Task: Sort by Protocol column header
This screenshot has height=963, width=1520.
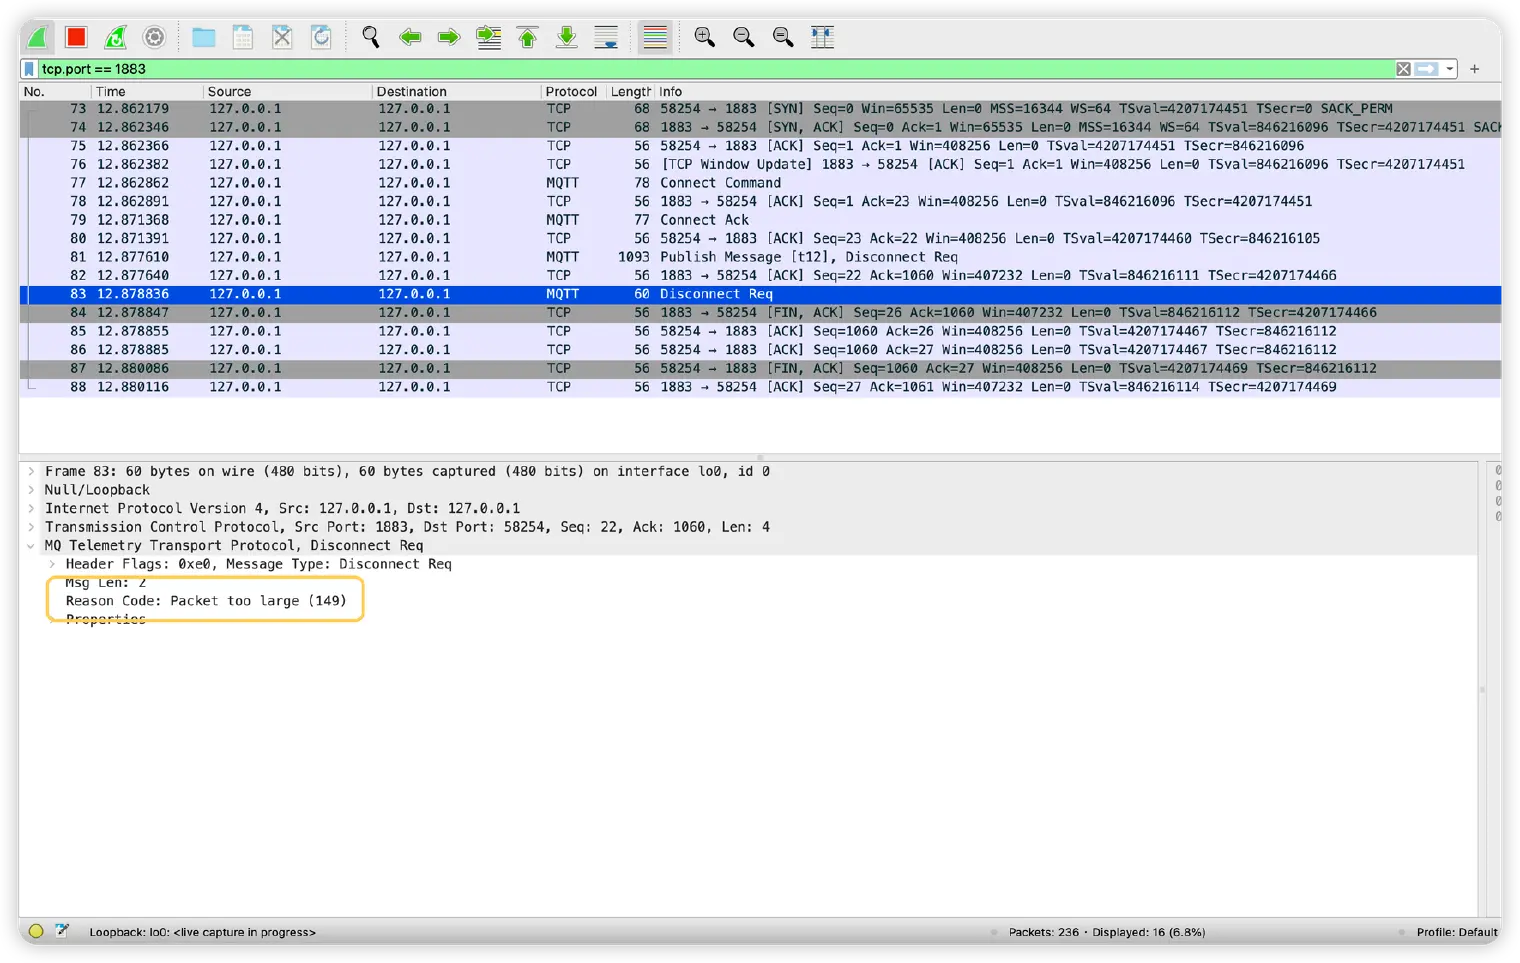Action: coord(574,91)
